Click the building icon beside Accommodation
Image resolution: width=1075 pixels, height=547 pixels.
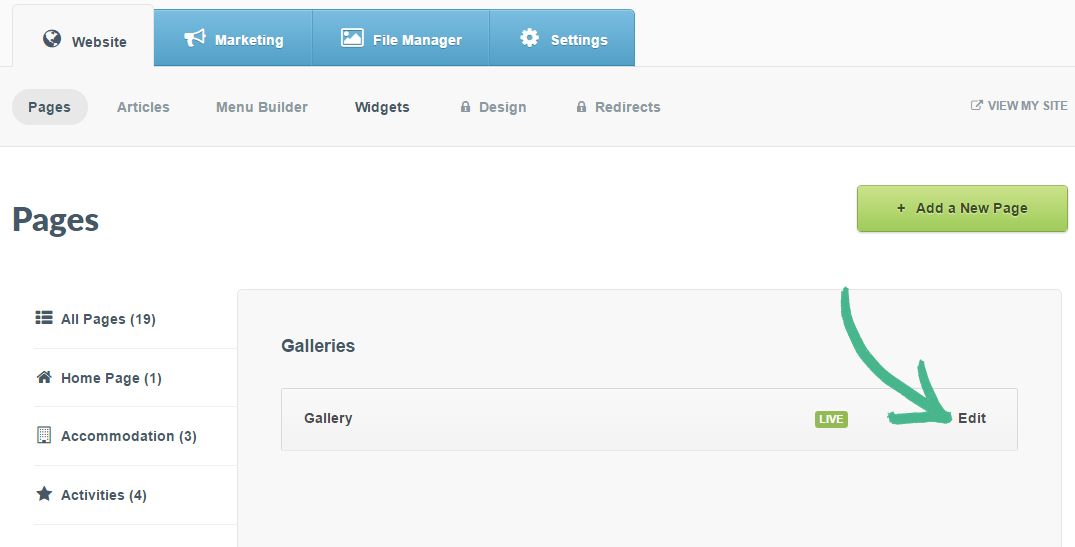coord(44,435)
